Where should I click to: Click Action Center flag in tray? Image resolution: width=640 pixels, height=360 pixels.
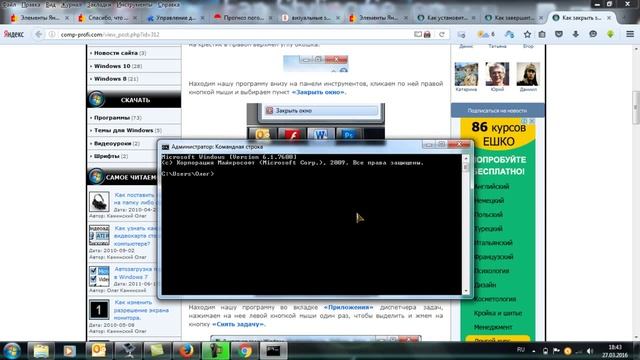pos(556,351)
